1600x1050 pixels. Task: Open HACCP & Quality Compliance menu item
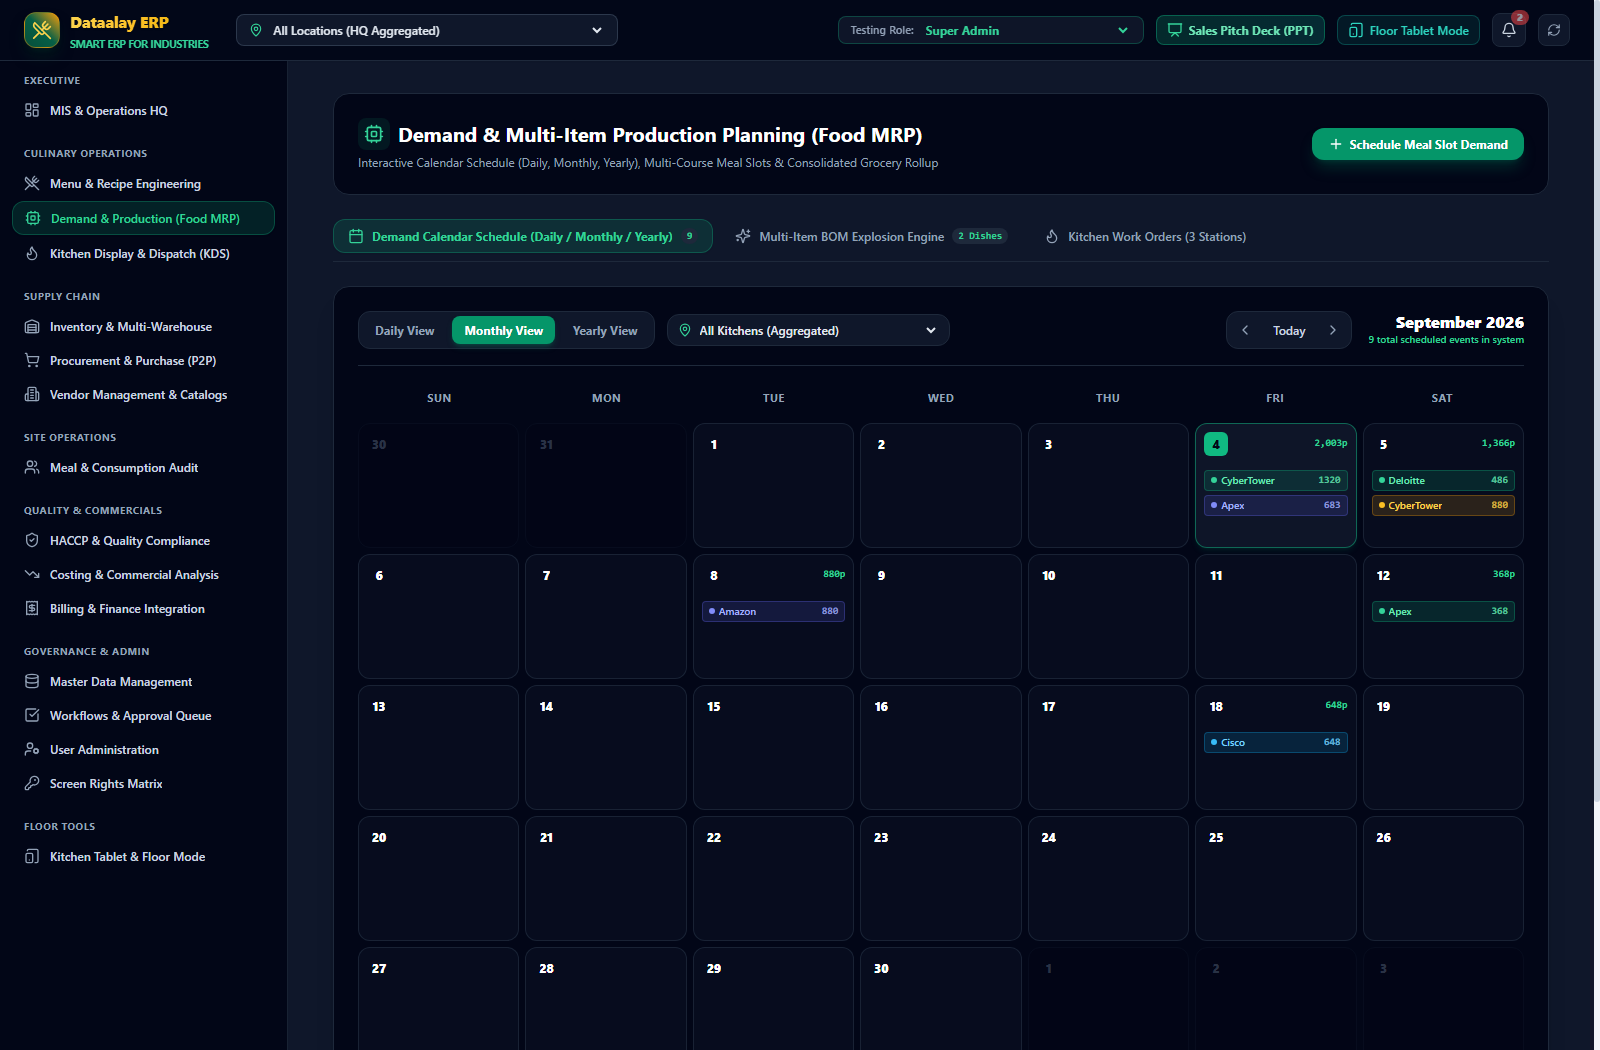(x=143, y=540)
